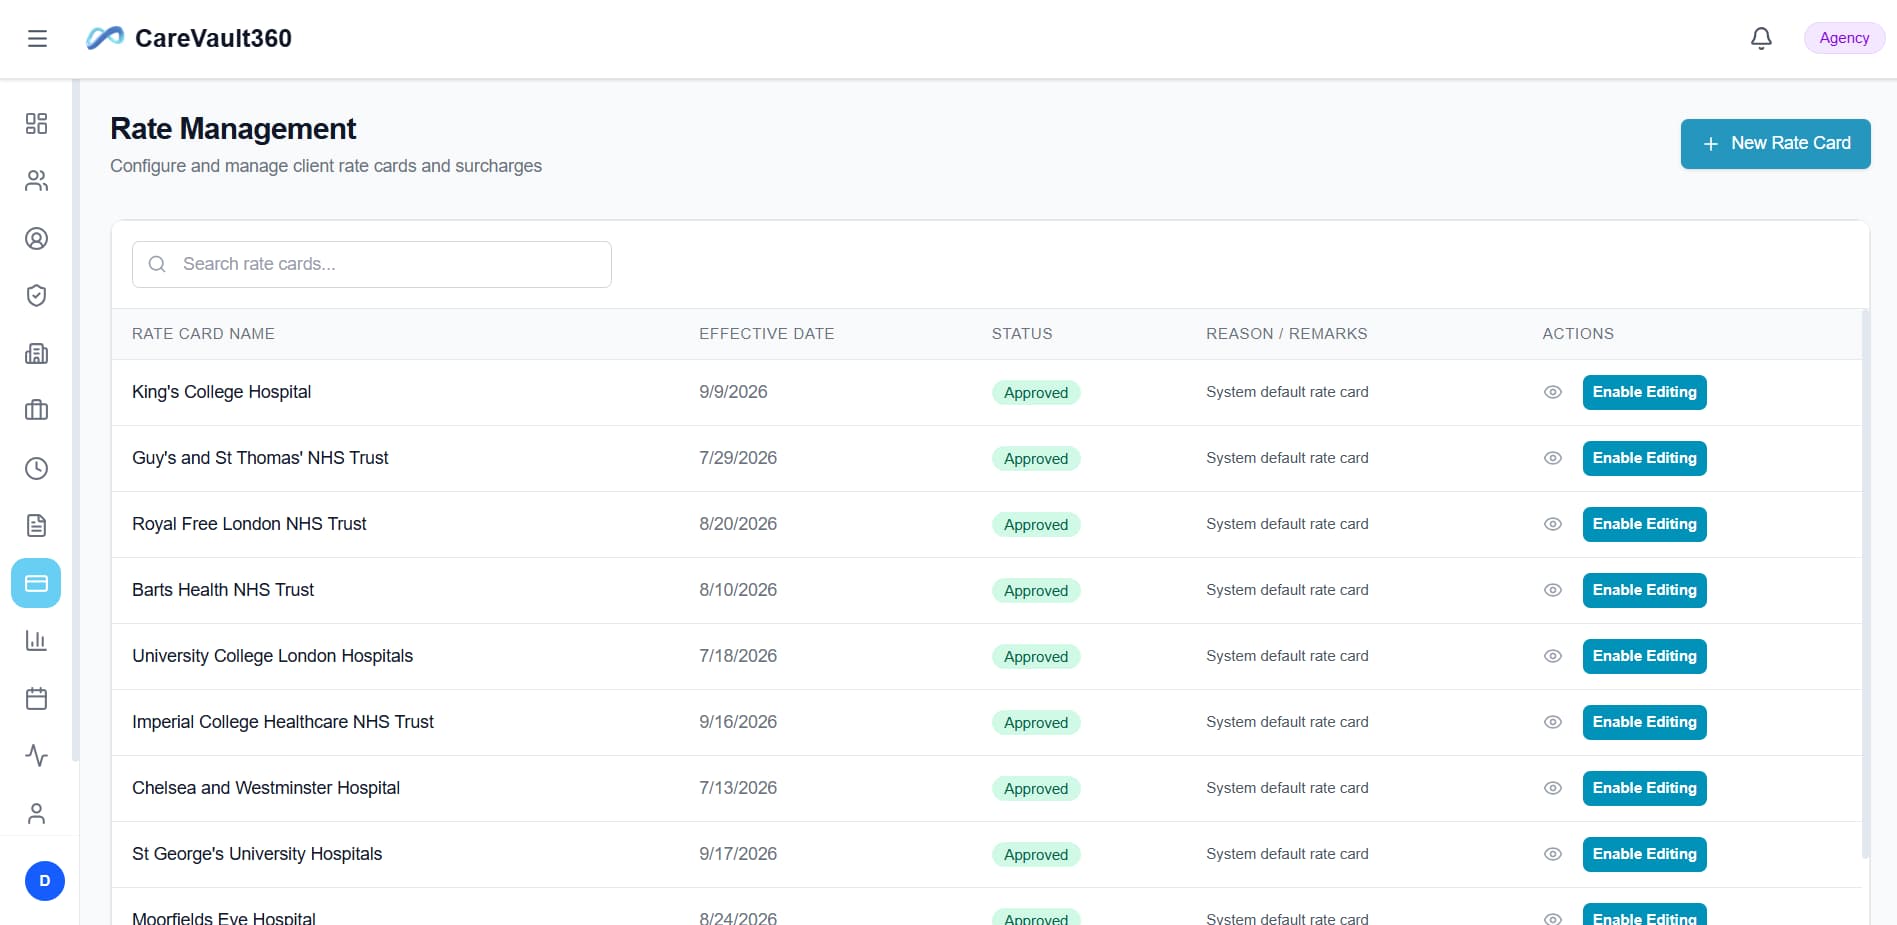Click the Effective Date column header

[766, 334]
